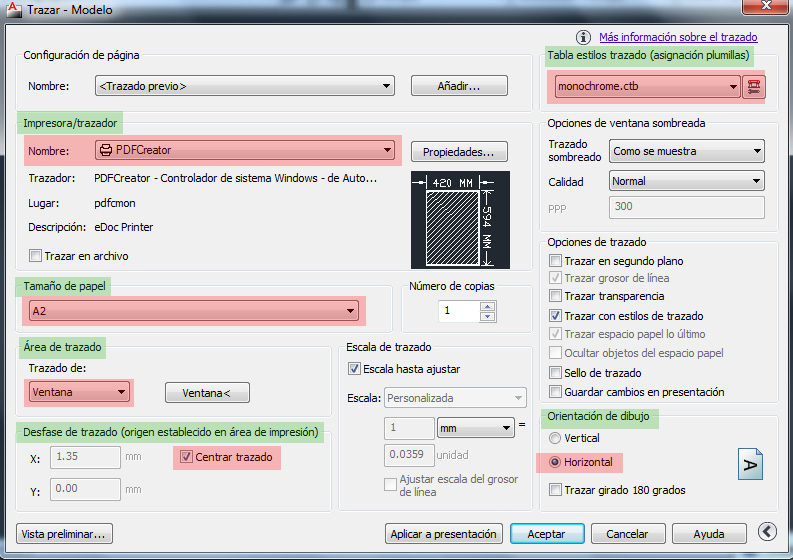Screen dimensions: 793x560
Task: Open 'Trazado sombreado' Como se muestra dropdown
Action: click(687, 151)
